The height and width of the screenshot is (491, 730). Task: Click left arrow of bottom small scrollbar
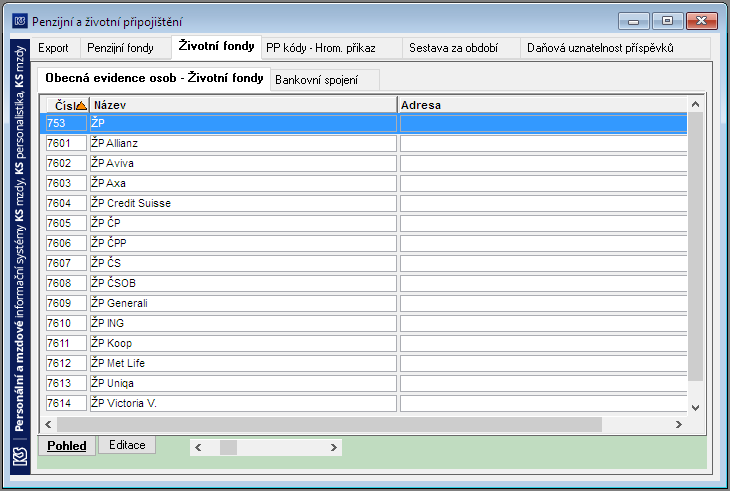pos(198,448)
